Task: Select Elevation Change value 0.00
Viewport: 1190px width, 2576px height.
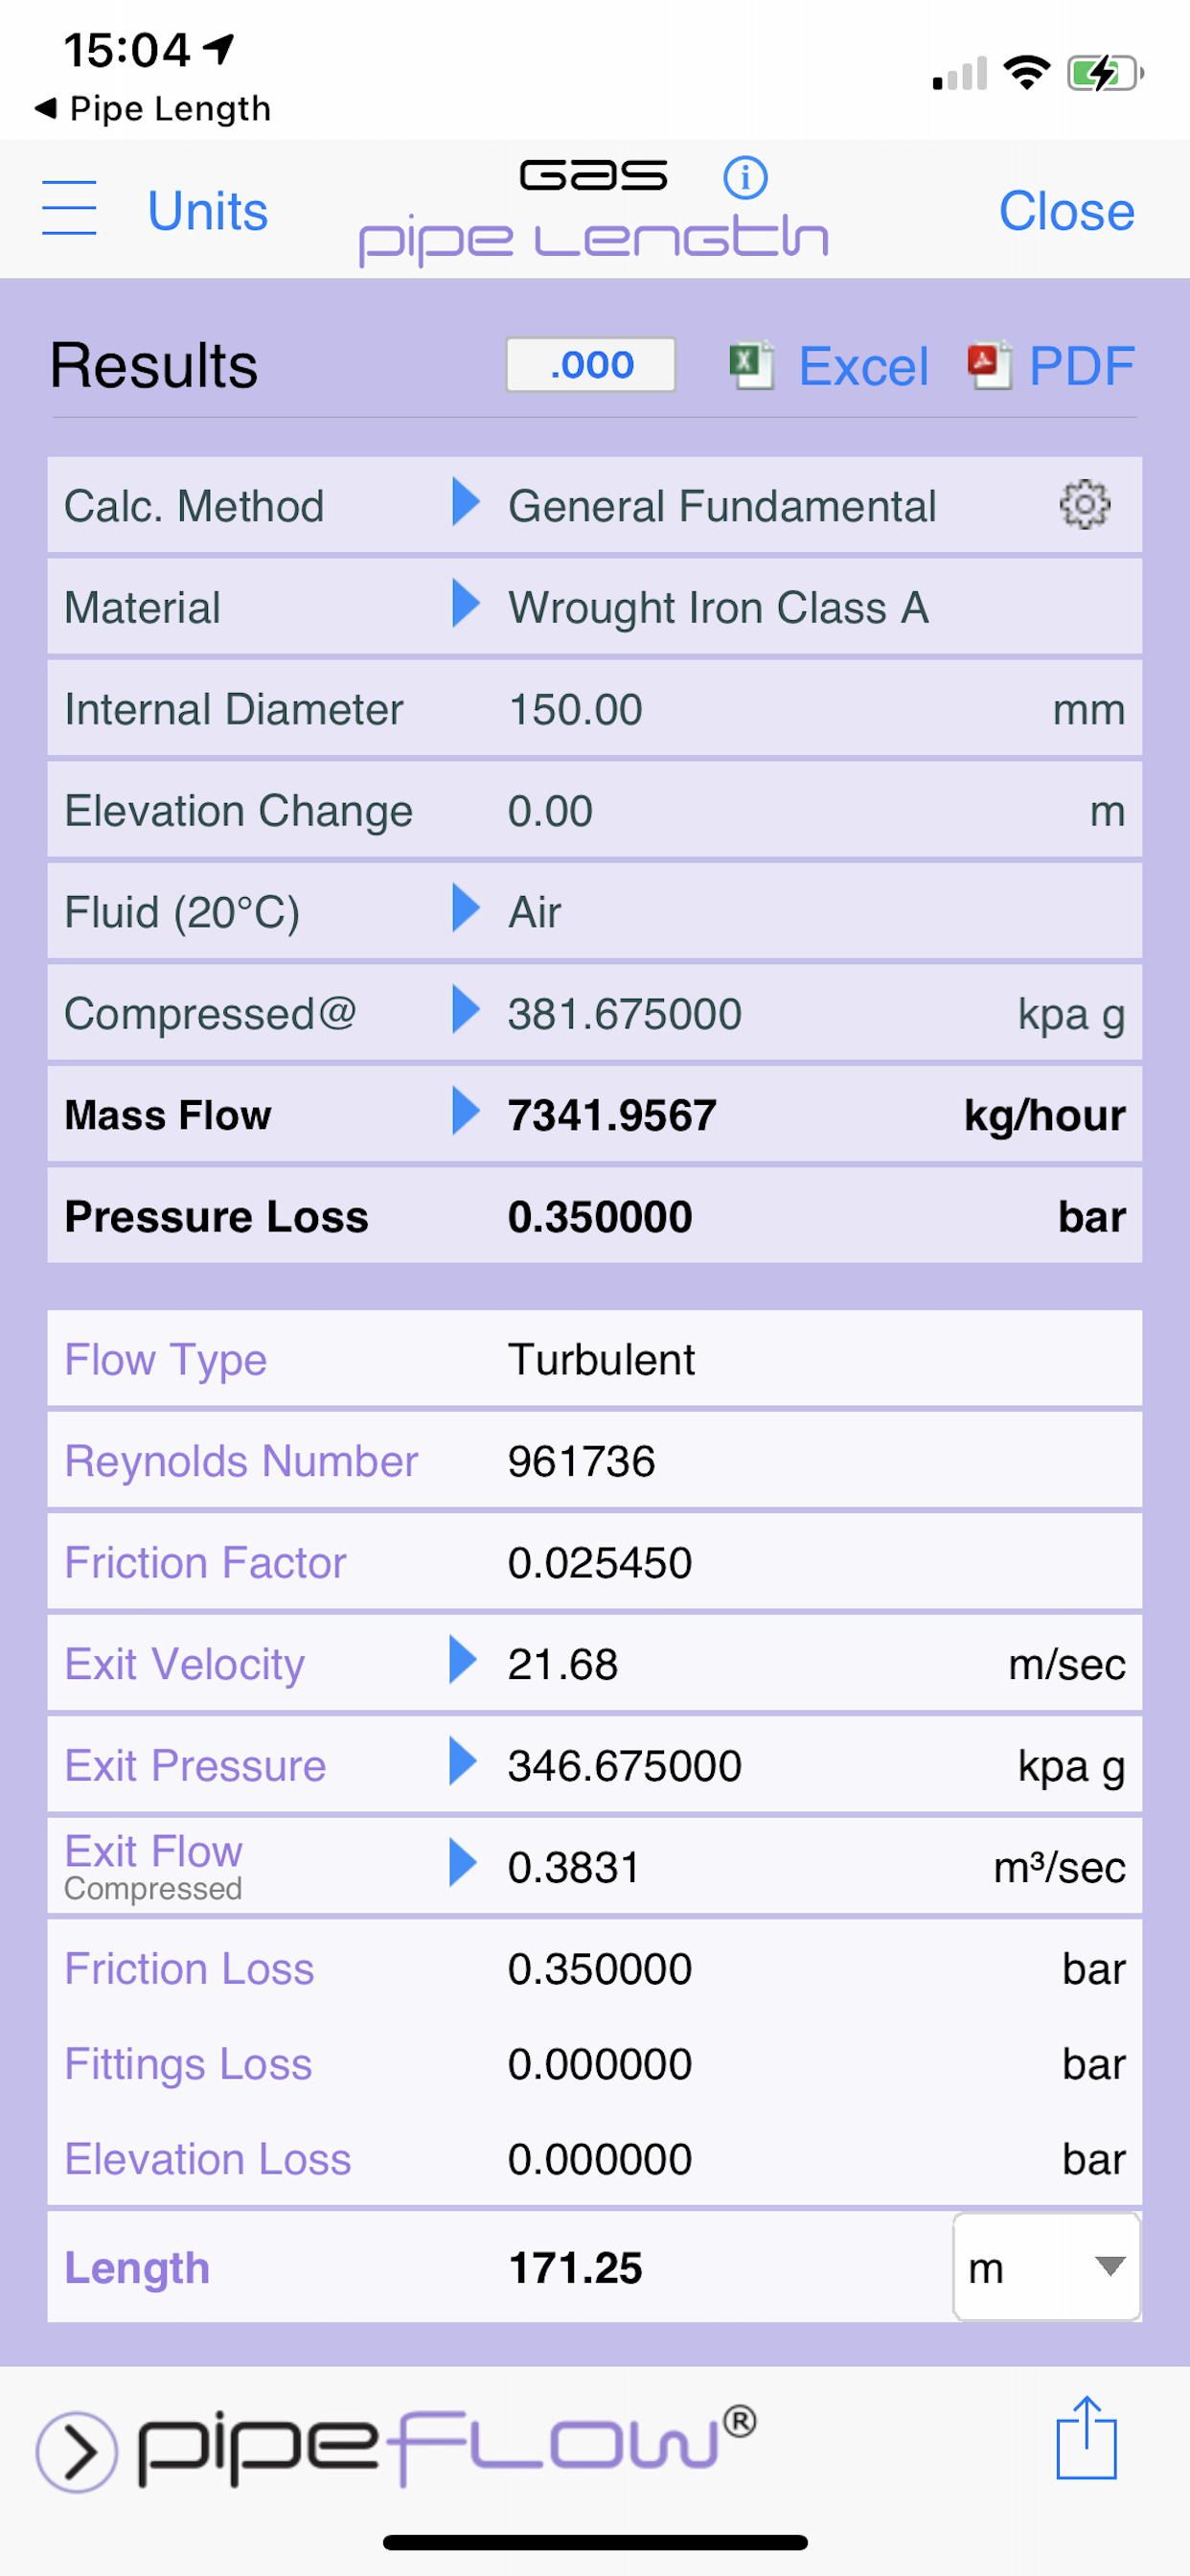Action: point(550,811)
